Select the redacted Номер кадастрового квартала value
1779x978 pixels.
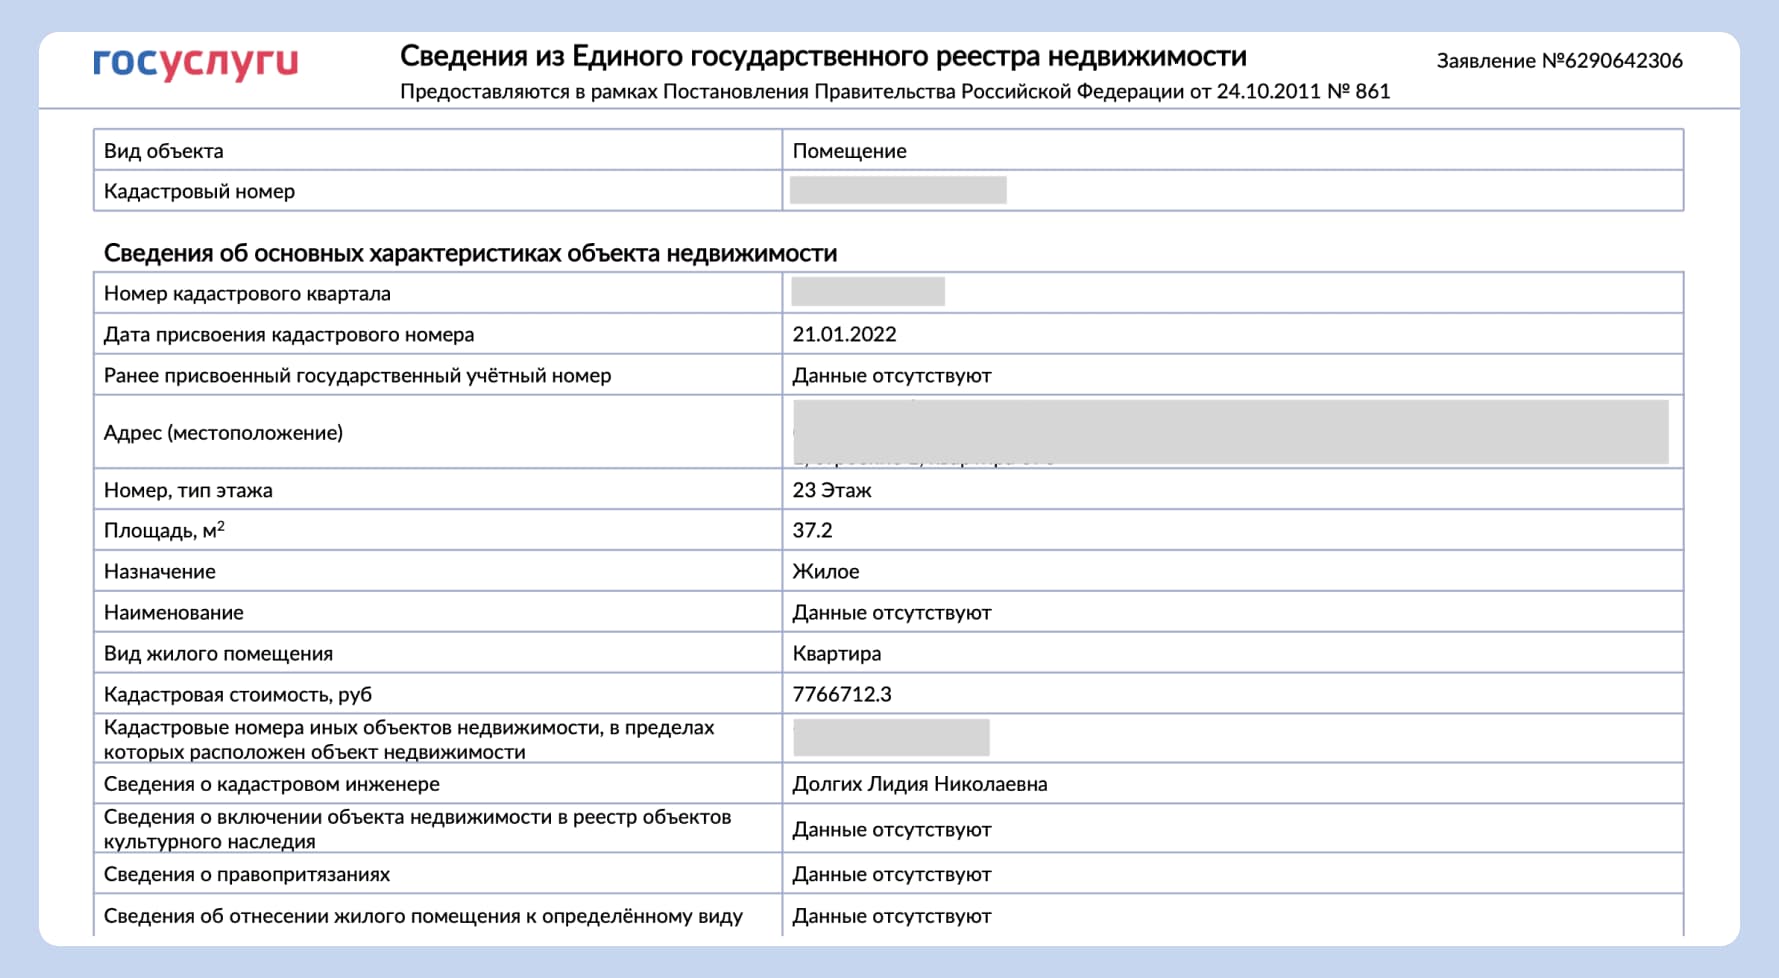(x=868, y=292)
